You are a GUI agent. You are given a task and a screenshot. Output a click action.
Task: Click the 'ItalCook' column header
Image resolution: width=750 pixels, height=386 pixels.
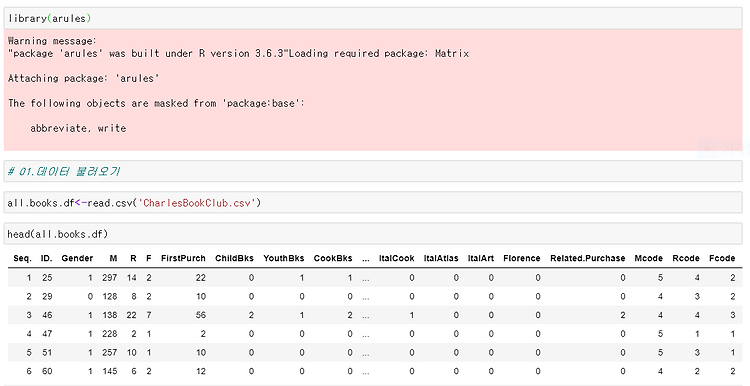[397, 258]
